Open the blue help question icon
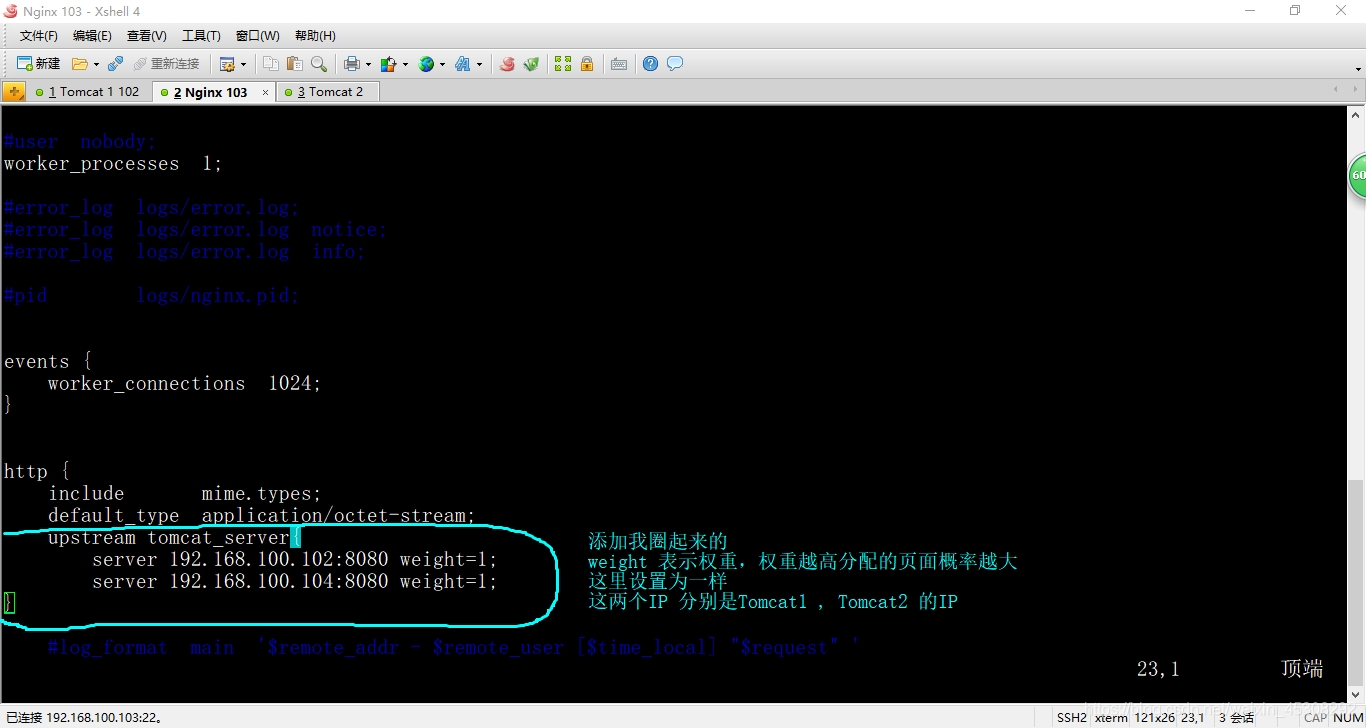This screenshot has width=1366, height=728. [x=651, y=64]
